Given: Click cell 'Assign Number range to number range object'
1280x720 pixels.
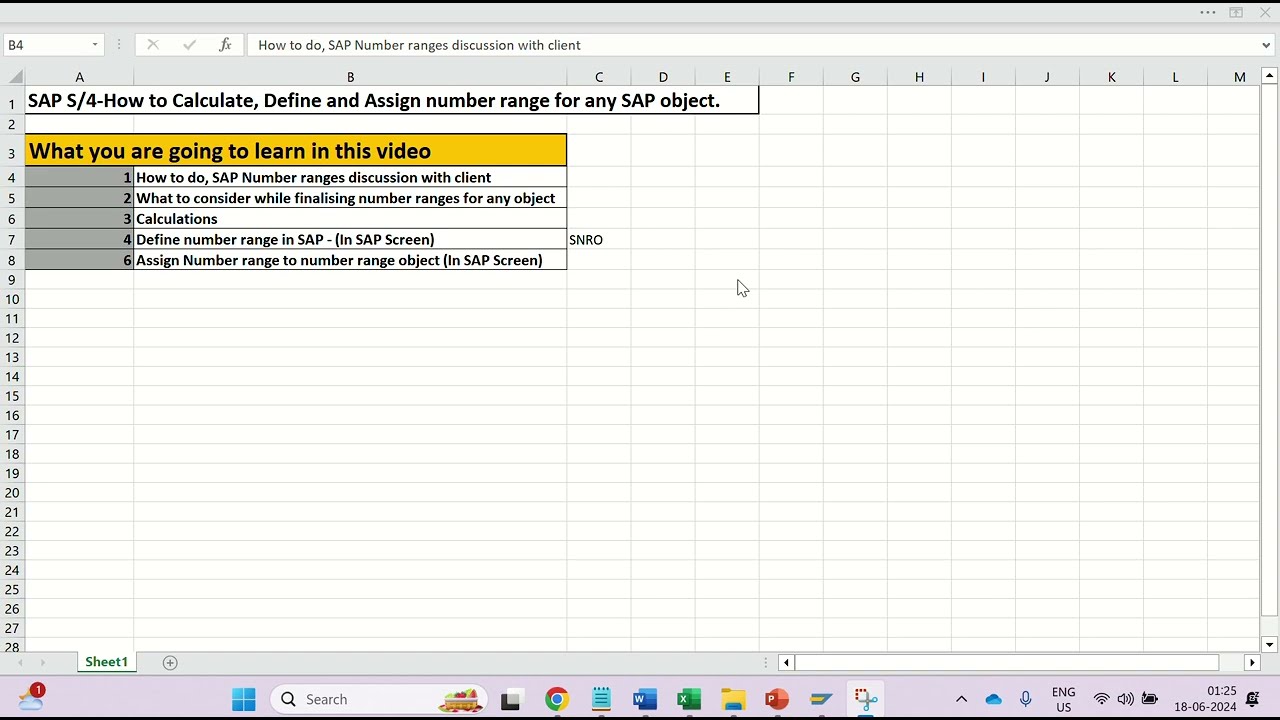Looking at the screenshot, I should (x=350, y=260).
